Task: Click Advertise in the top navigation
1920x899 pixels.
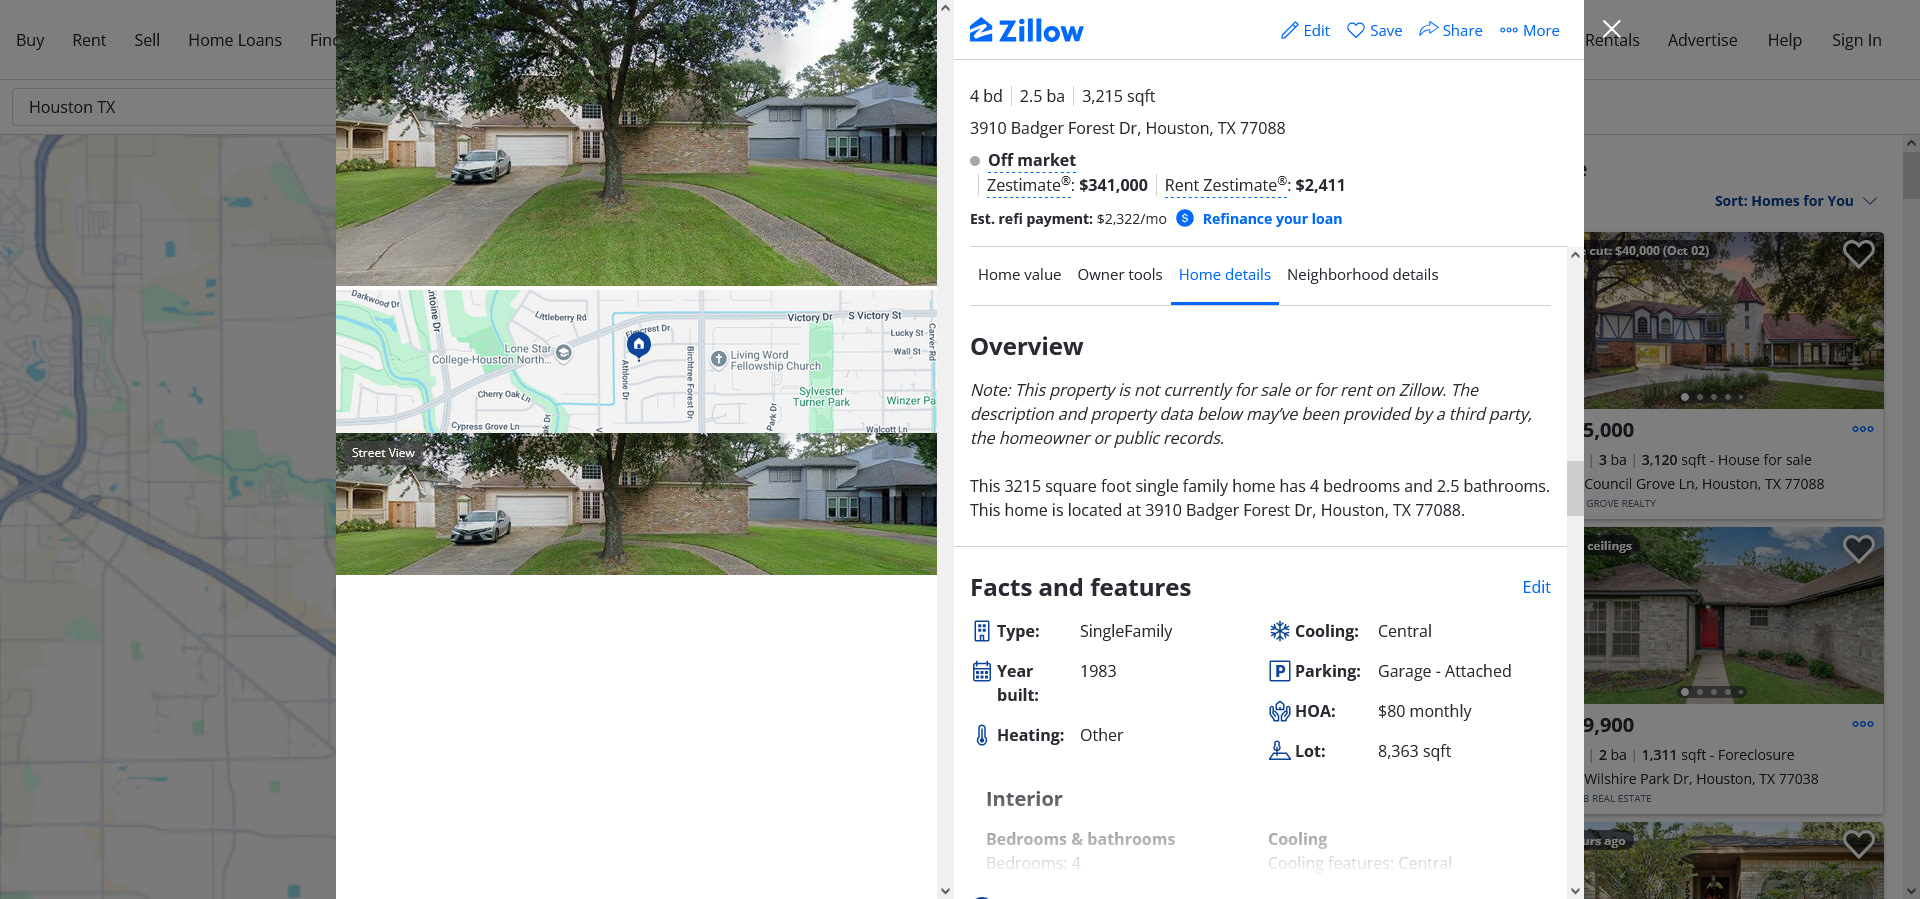Action: (1702, 40)
